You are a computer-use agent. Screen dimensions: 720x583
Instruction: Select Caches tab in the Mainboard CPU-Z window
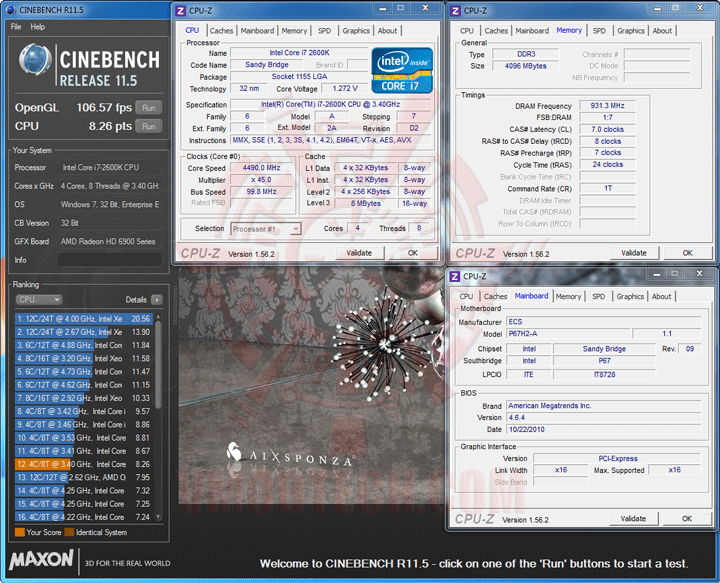495,297
